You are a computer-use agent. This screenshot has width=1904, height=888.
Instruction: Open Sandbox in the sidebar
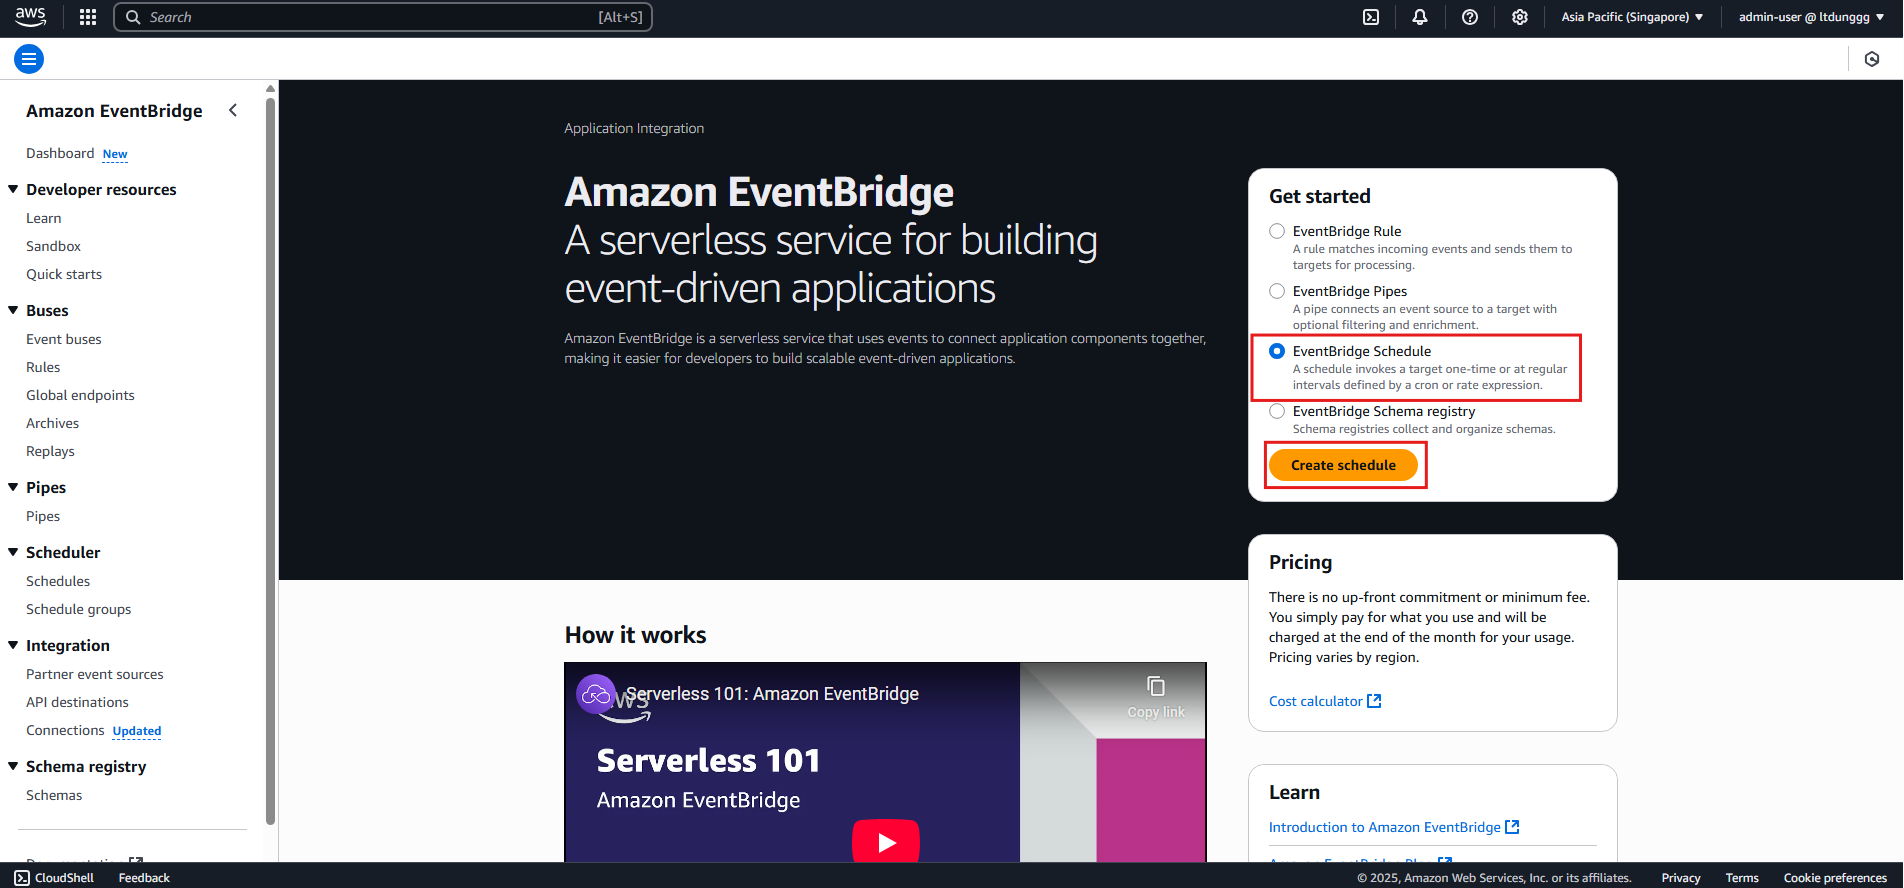pyautogui.click(x=53, y=246)
